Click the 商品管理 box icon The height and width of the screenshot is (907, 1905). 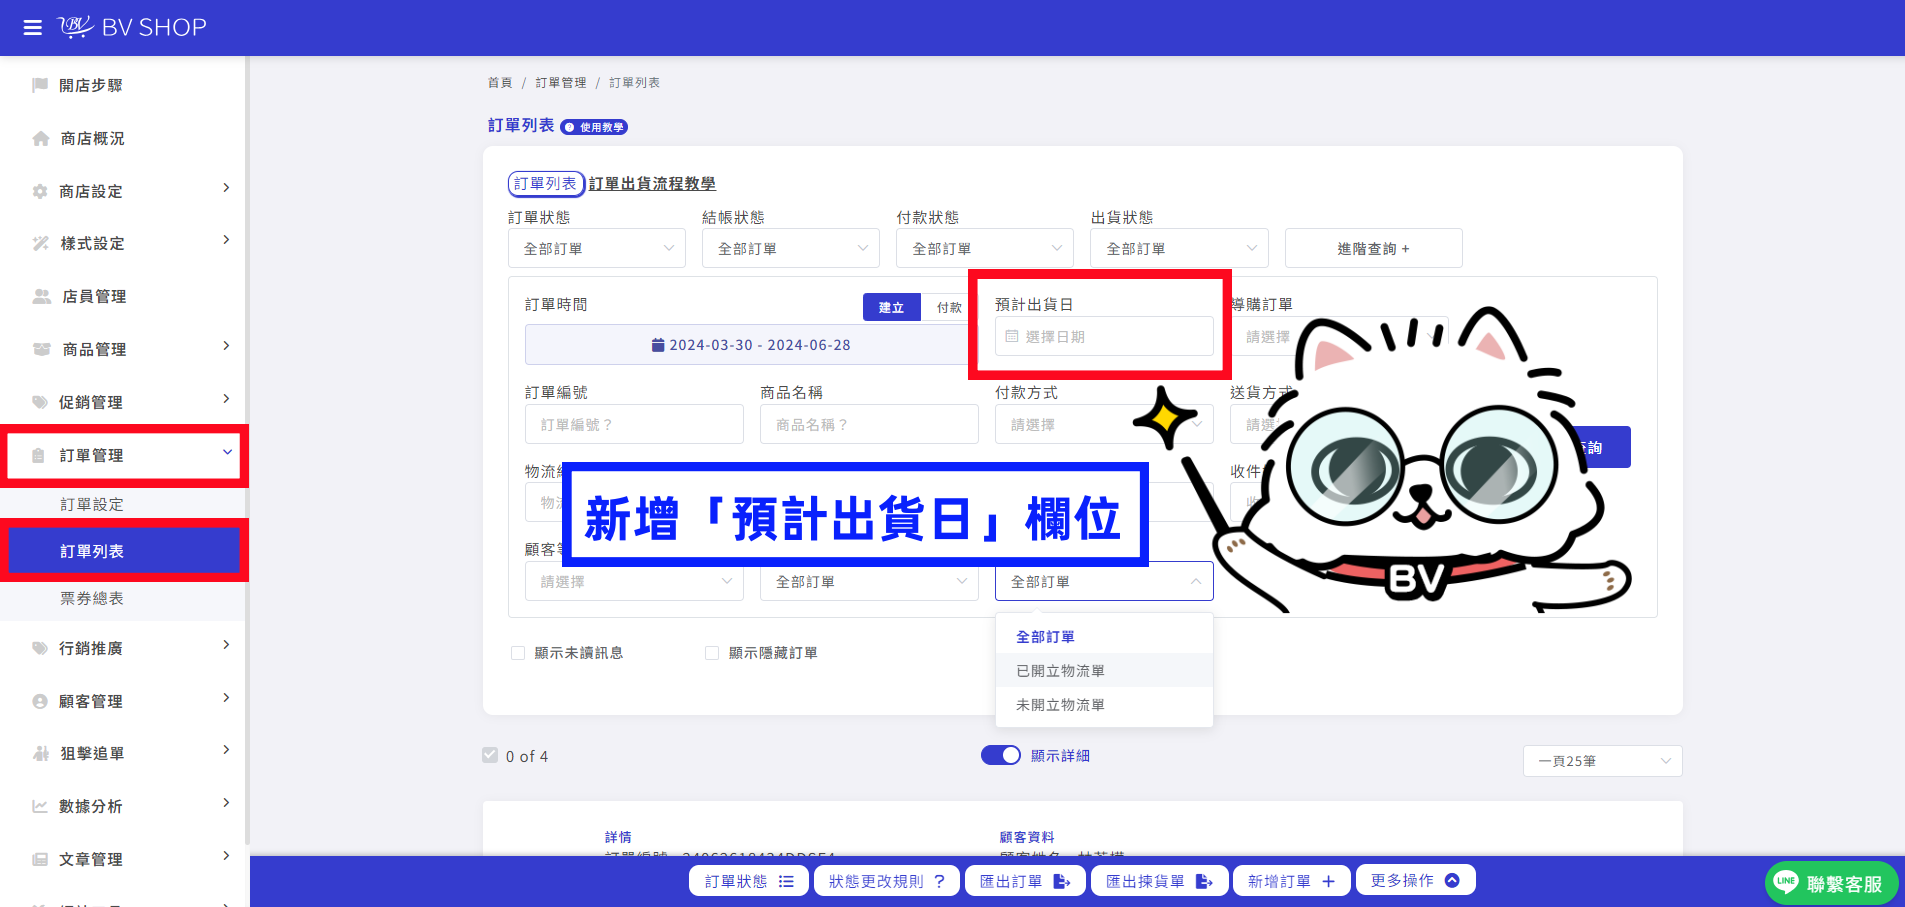41,349
